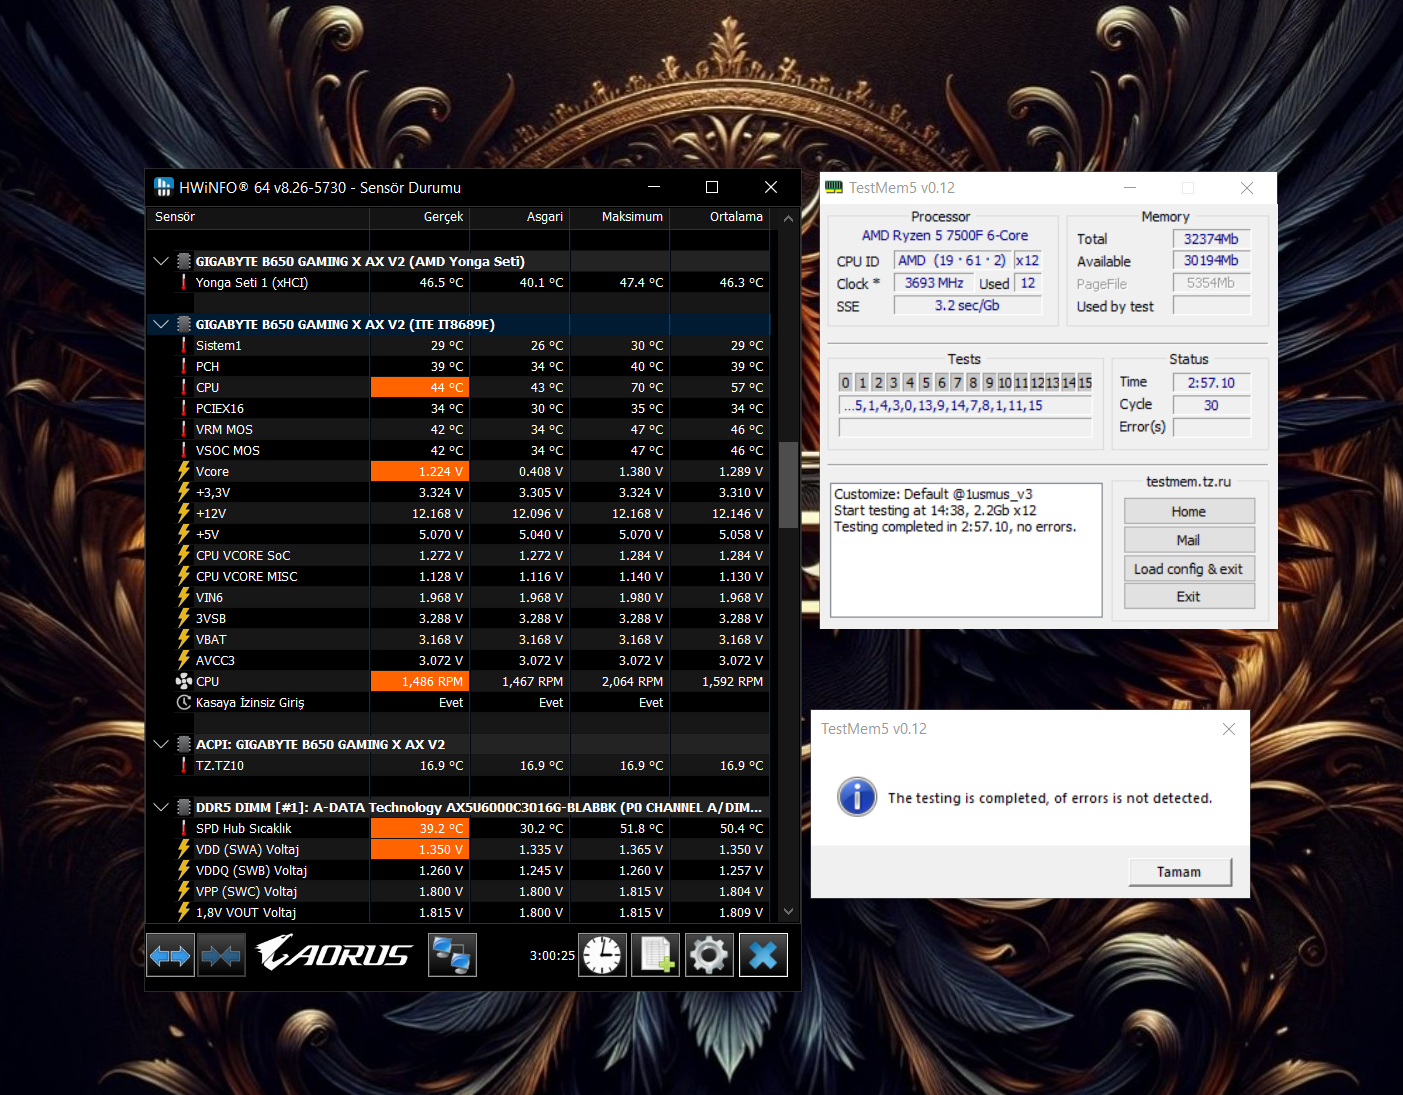The image size is (1403, 1095).
Task: Click the clock icon beside Kasaya İzinsiz Giriş
Action: [x=184, y=702]
